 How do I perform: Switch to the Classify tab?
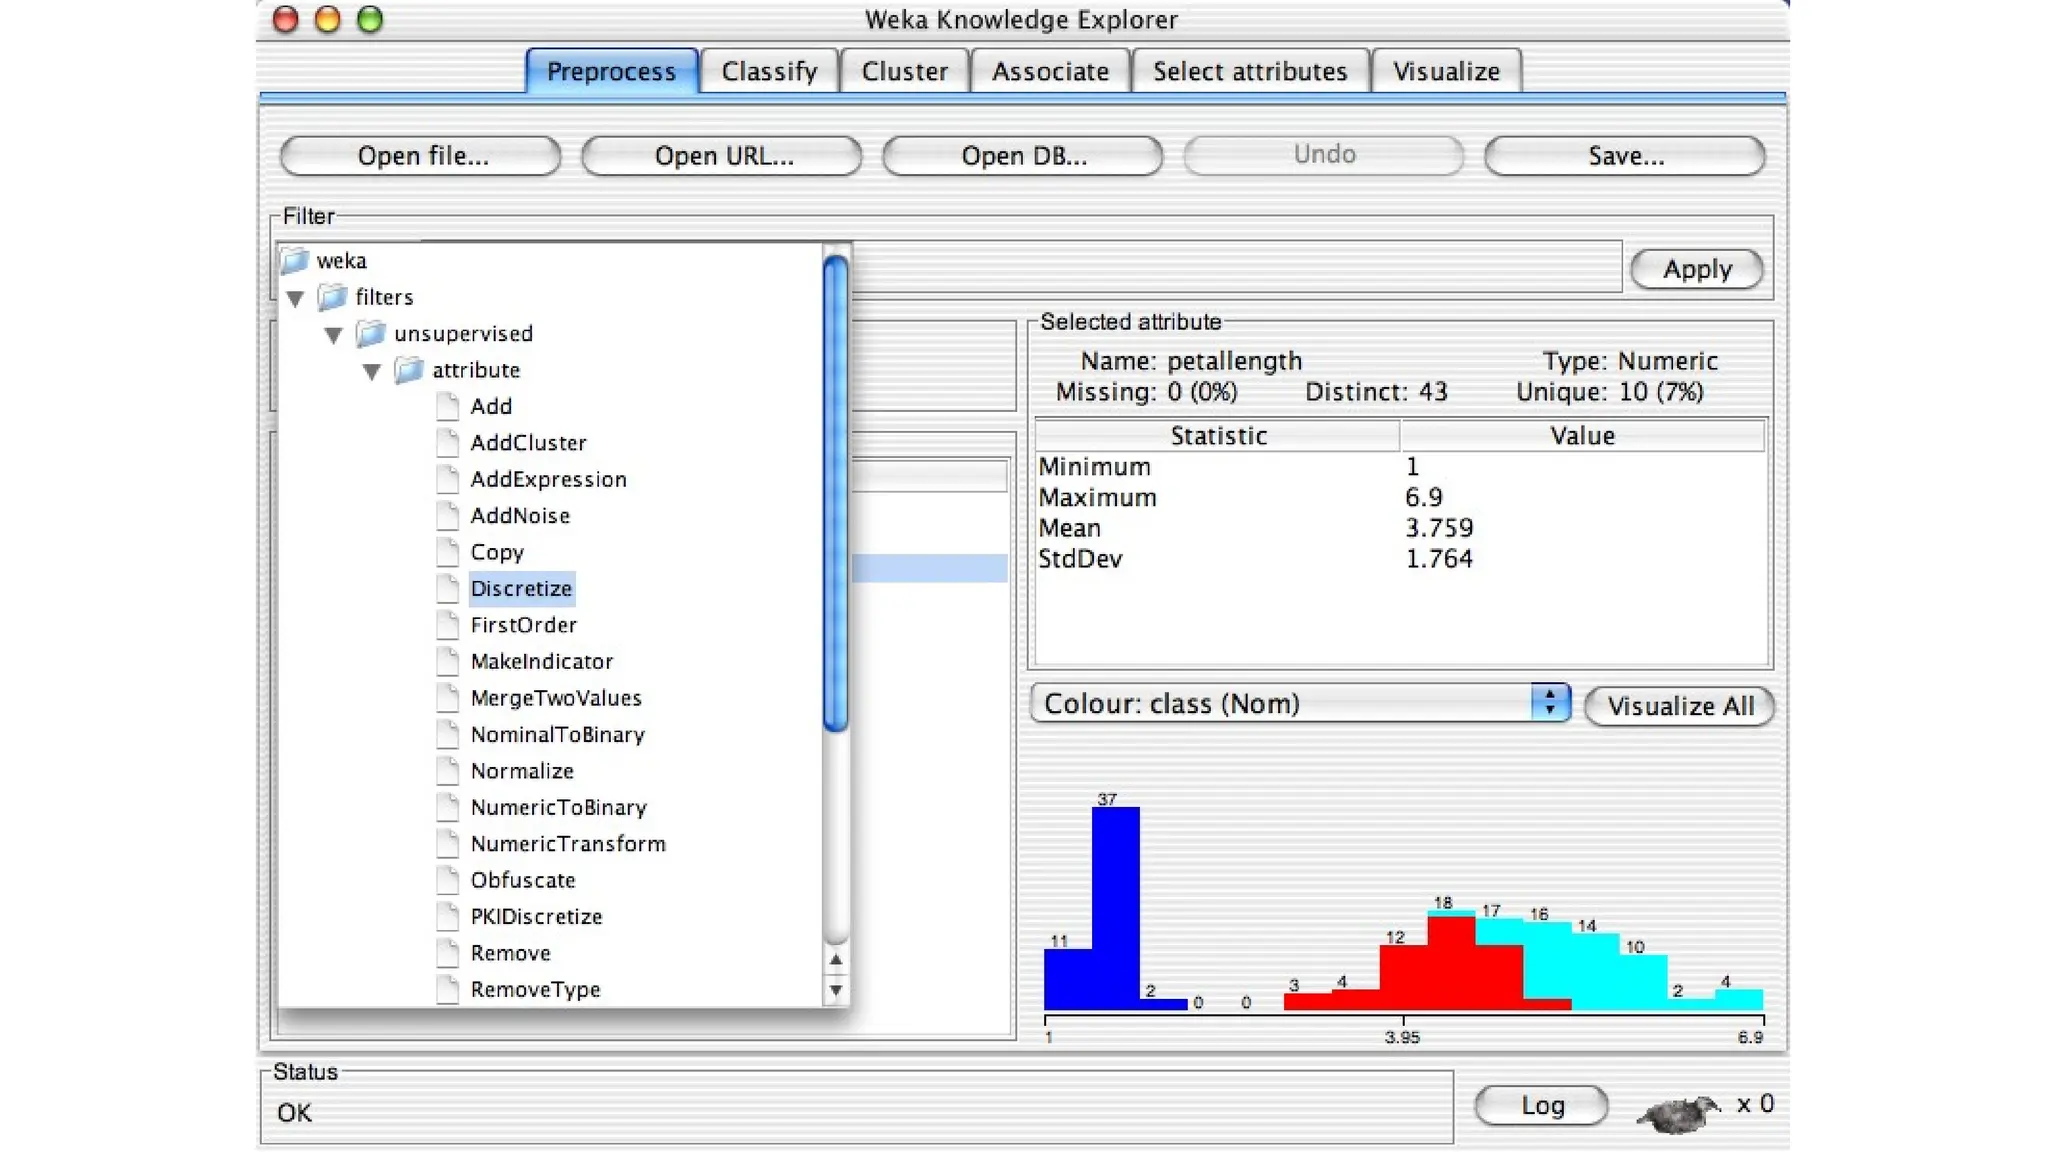click(x=769, y=72)
